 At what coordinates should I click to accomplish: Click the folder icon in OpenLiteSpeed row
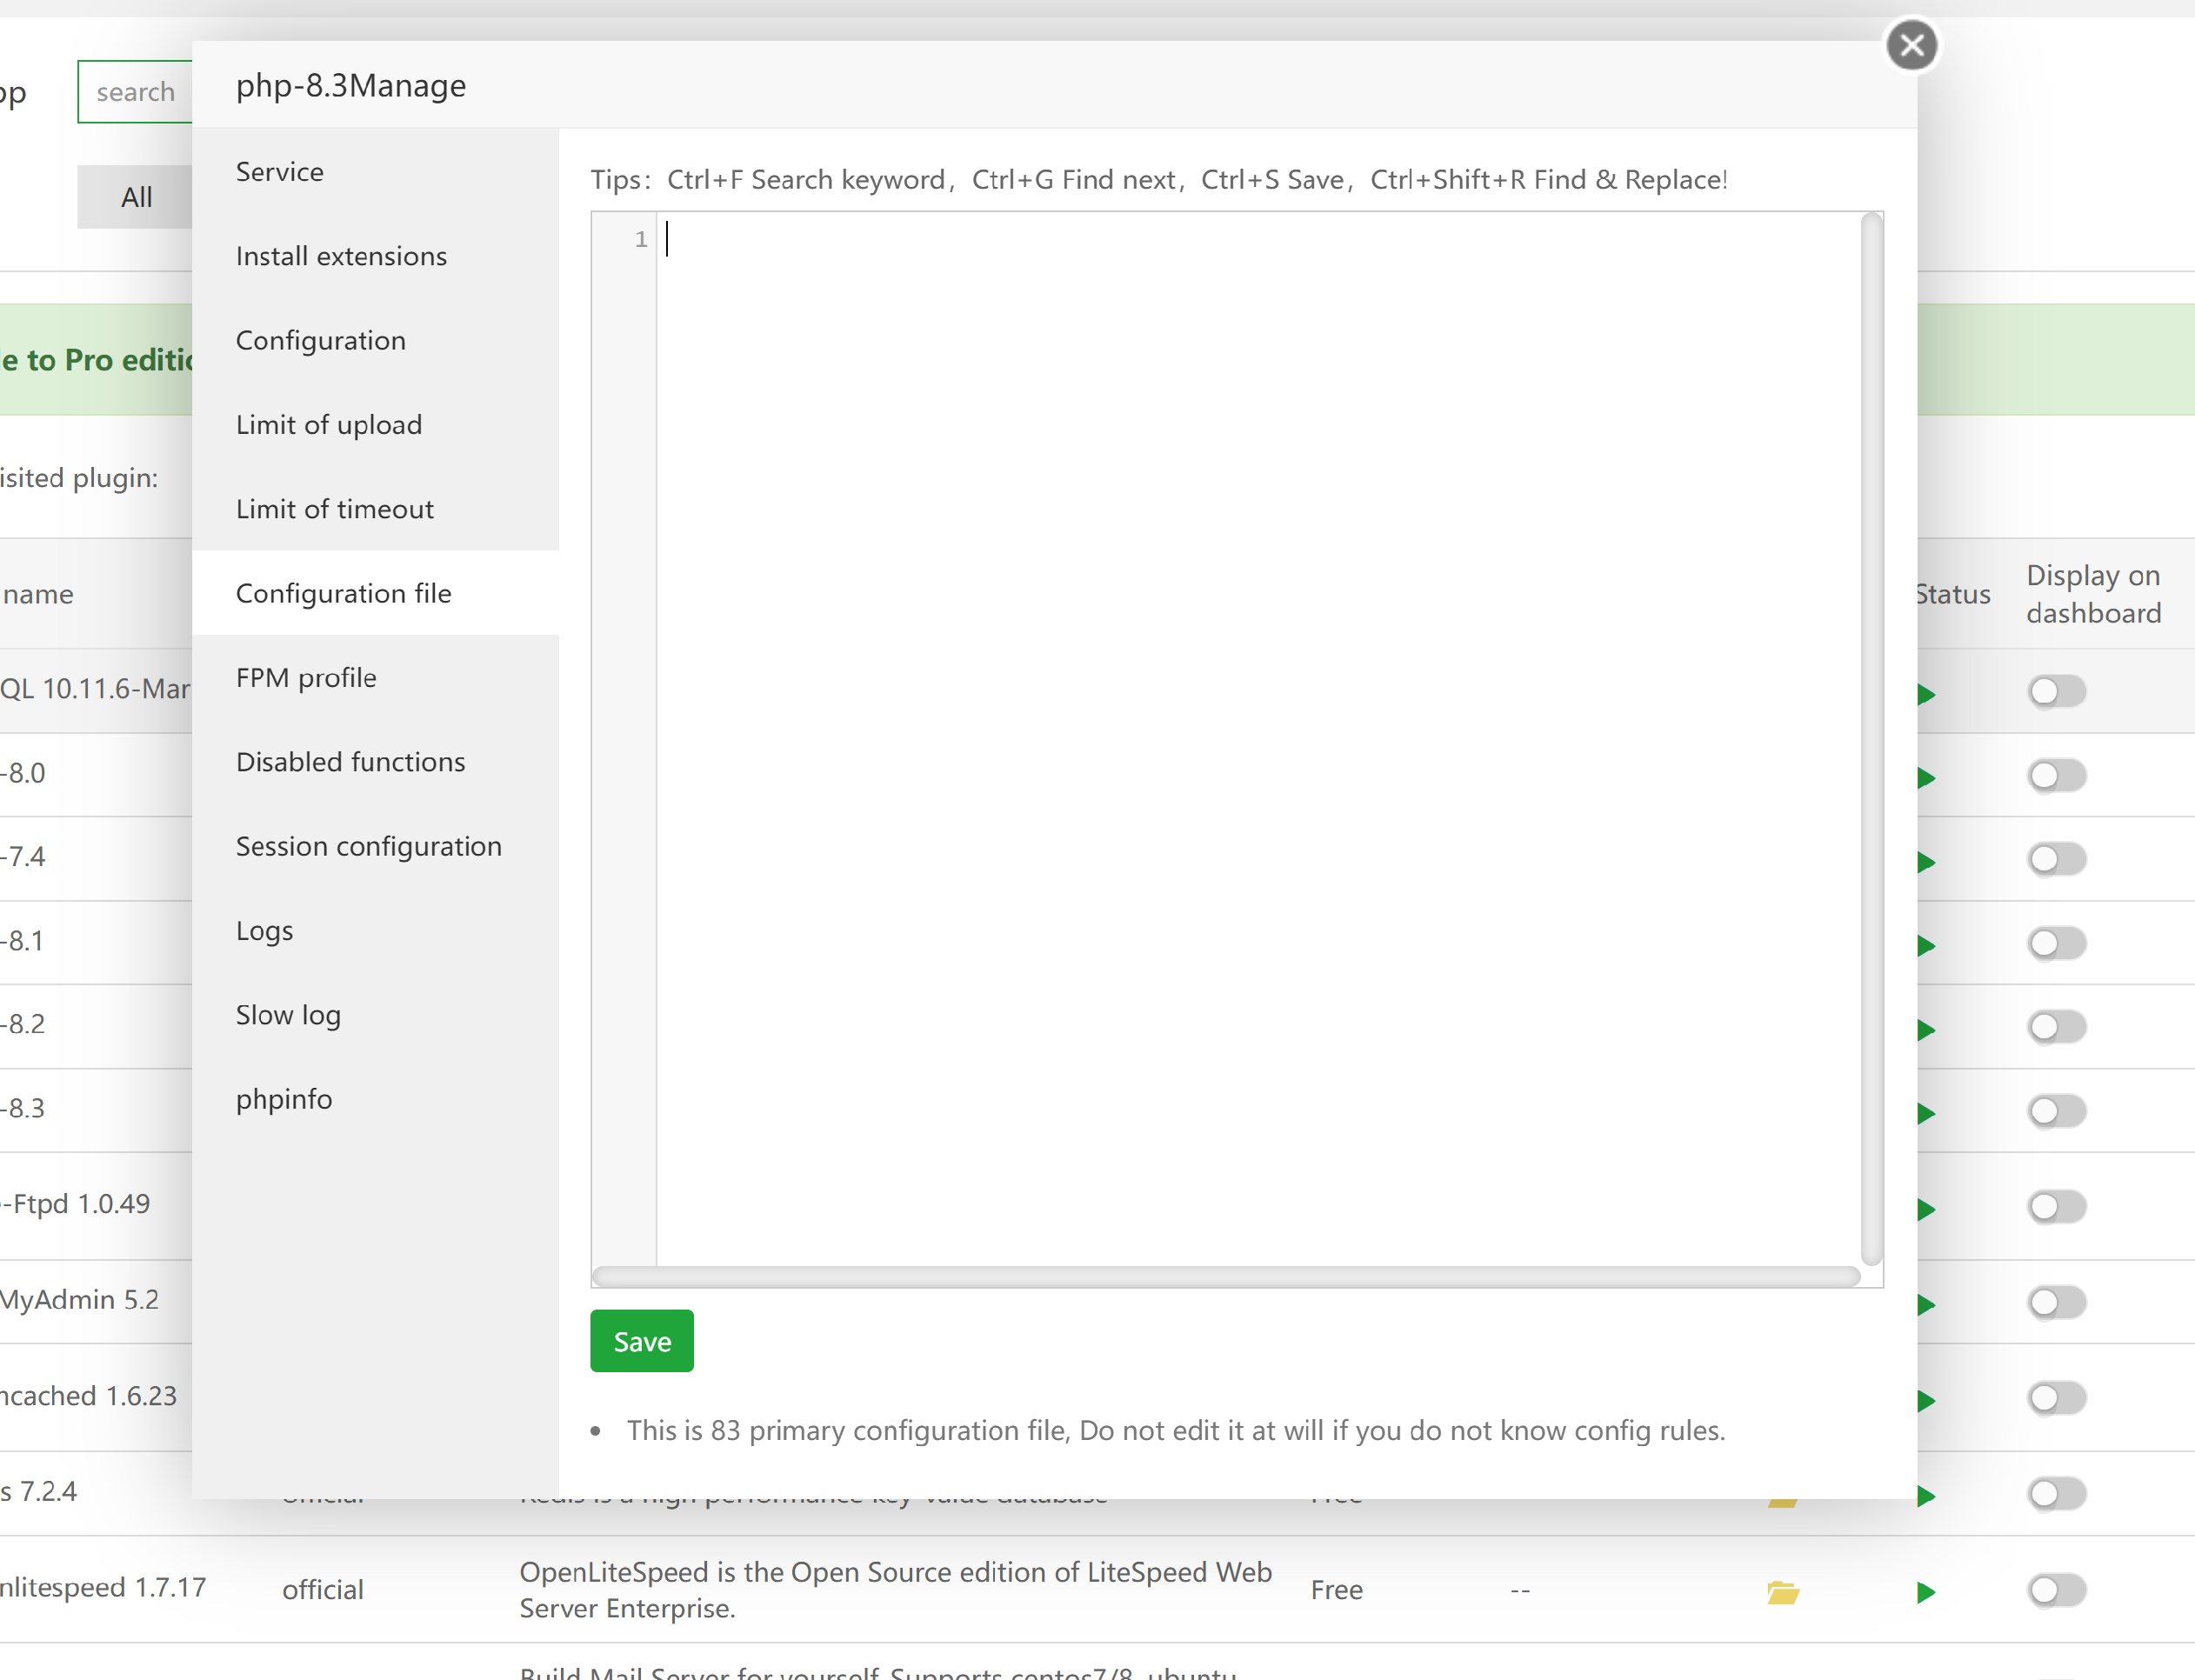click(x=1782, y=1591)
